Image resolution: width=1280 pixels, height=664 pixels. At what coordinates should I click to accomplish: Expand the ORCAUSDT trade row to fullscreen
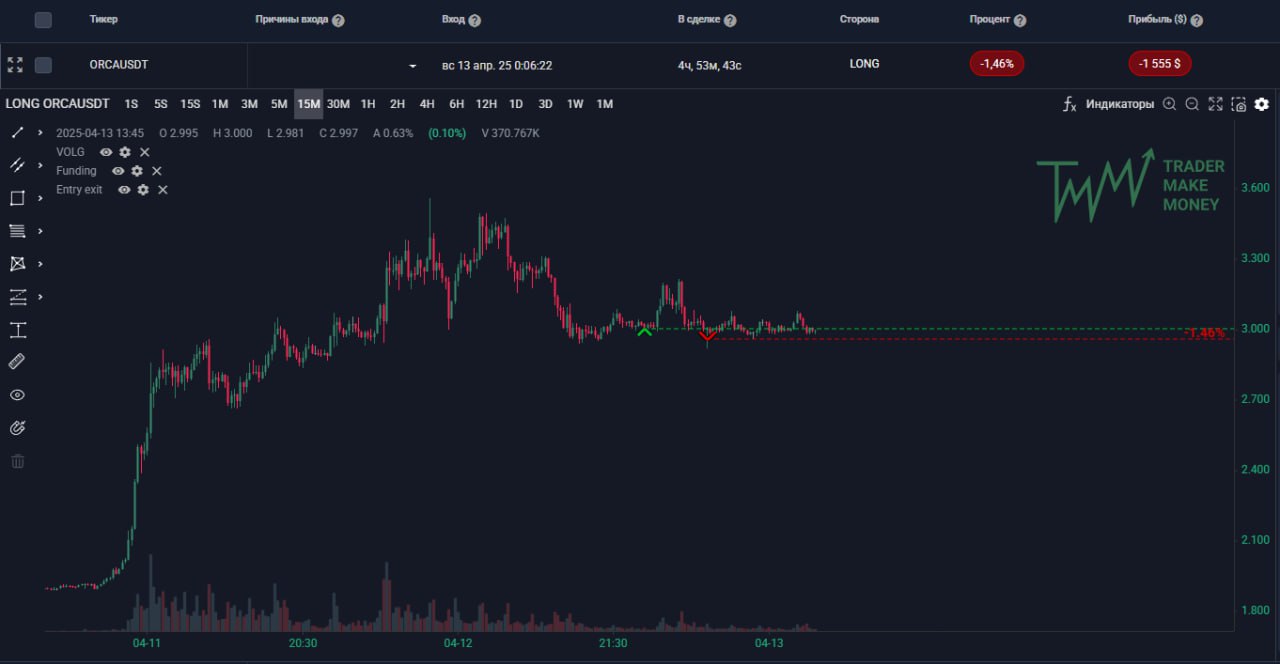click(15, 65)
